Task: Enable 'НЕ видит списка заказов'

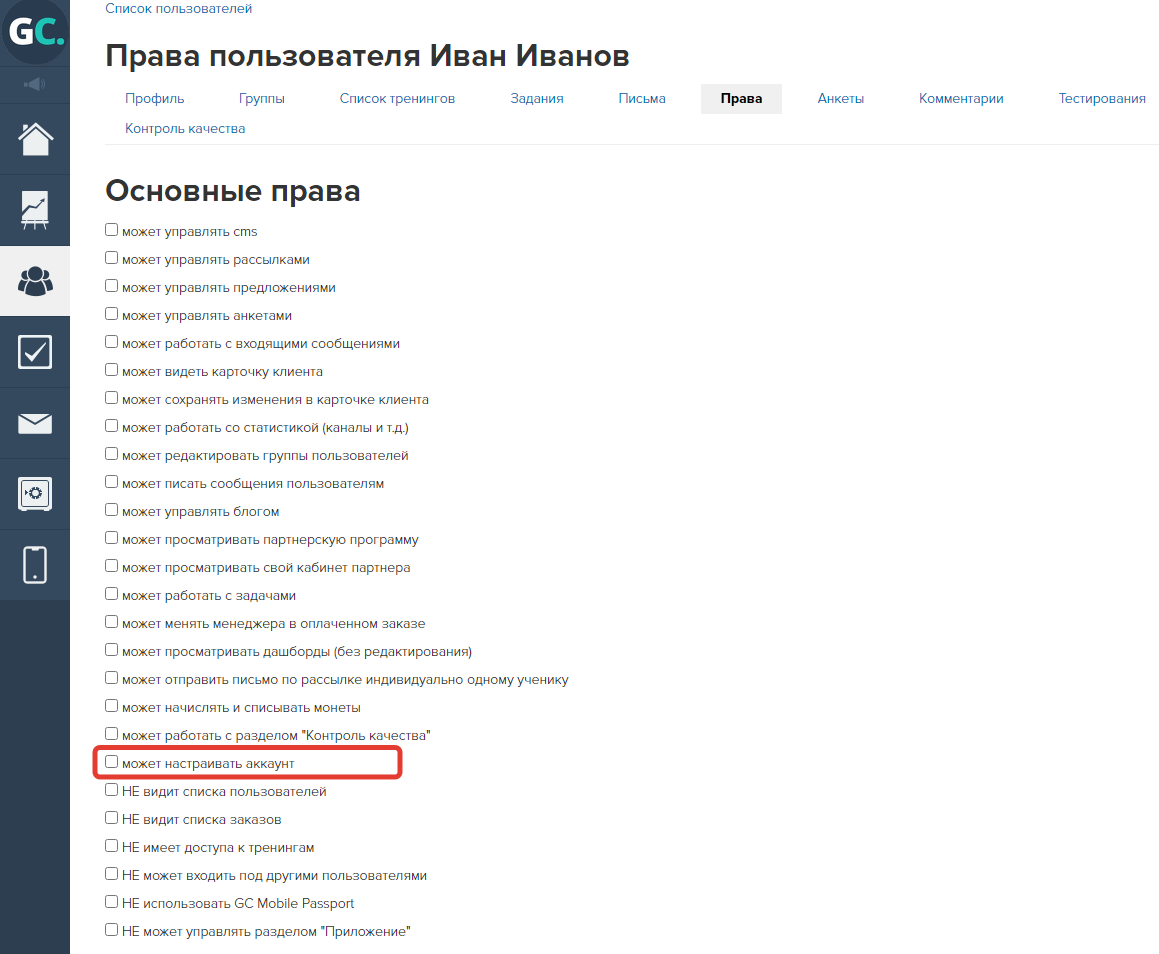Action: 112,819
